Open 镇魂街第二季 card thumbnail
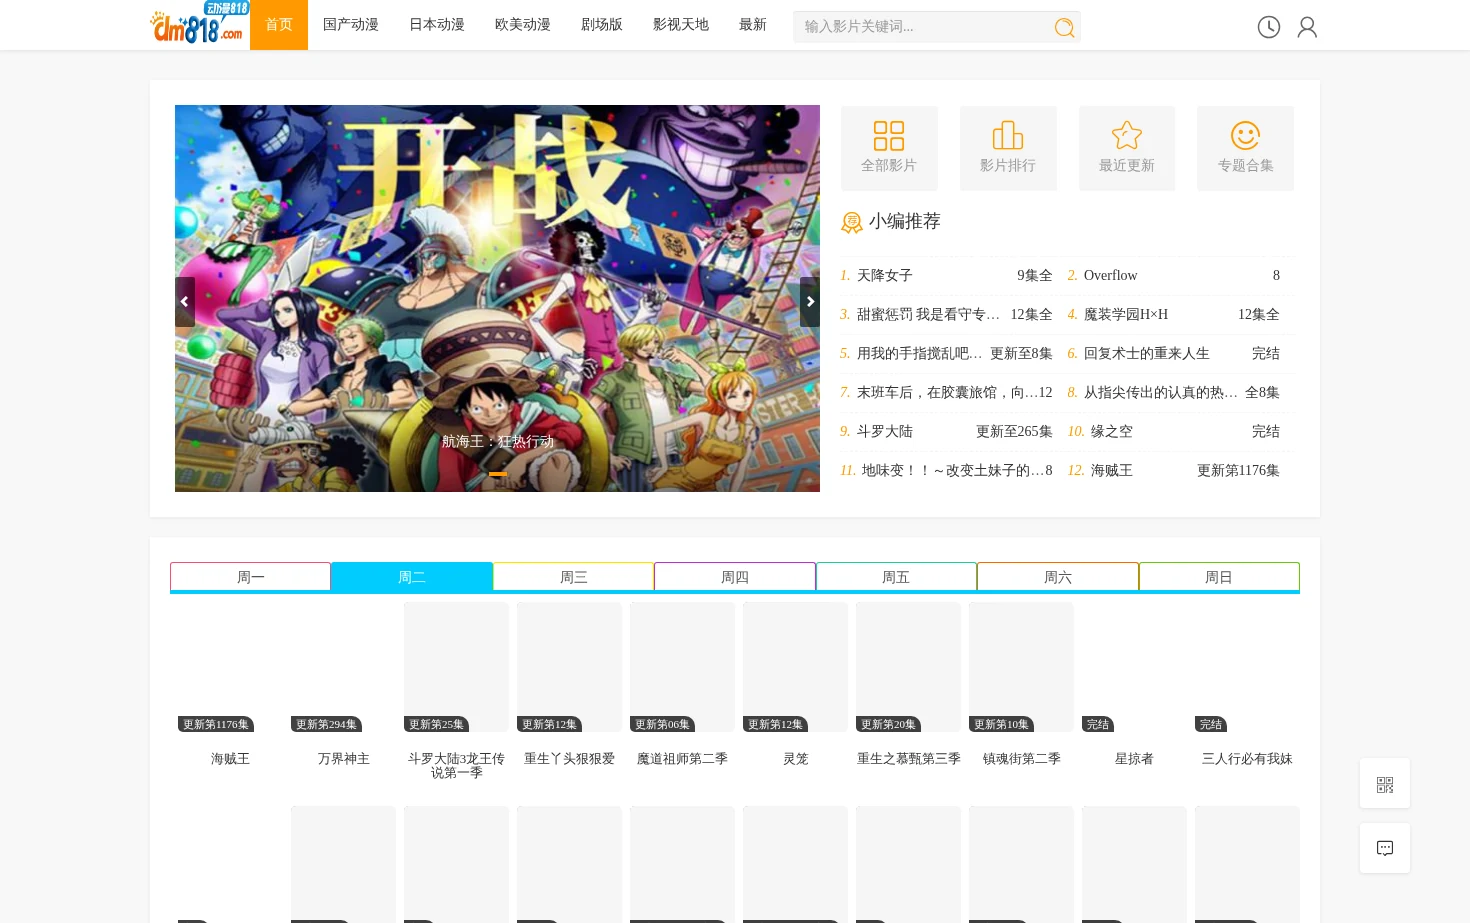This screenshot has height=923, width=1470. [1021, 668]
